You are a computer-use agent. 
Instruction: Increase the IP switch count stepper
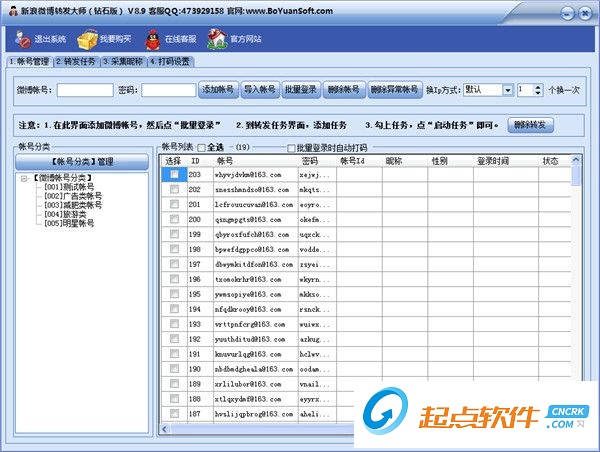pyautogui.click(x=538, y=87)
